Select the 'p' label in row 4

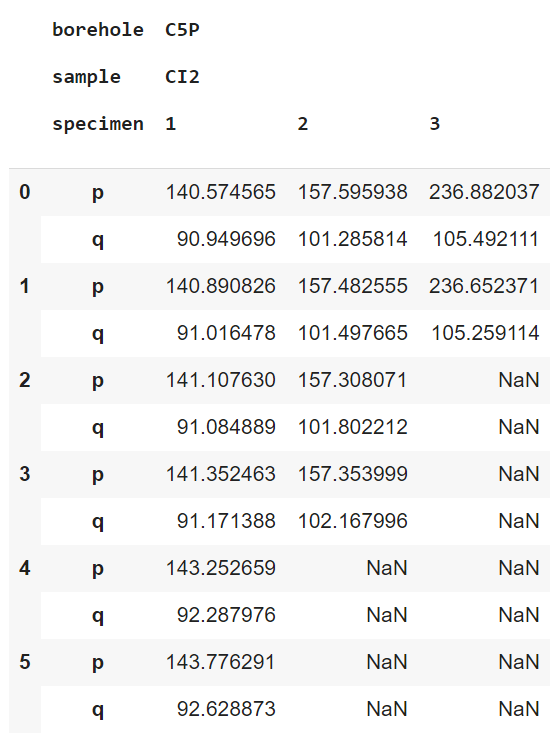[98, 569]
